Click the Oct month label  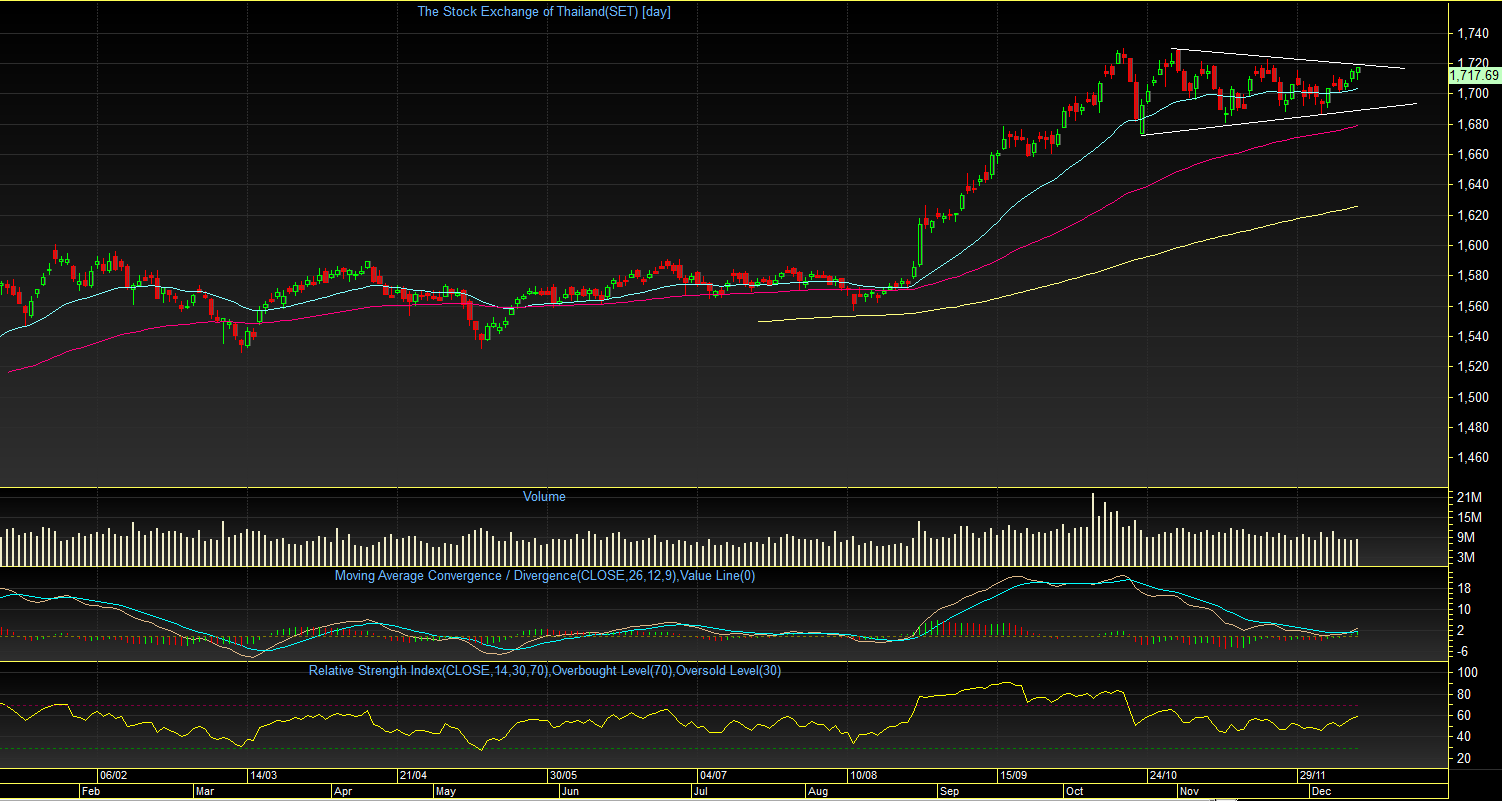pos(1075,791)
